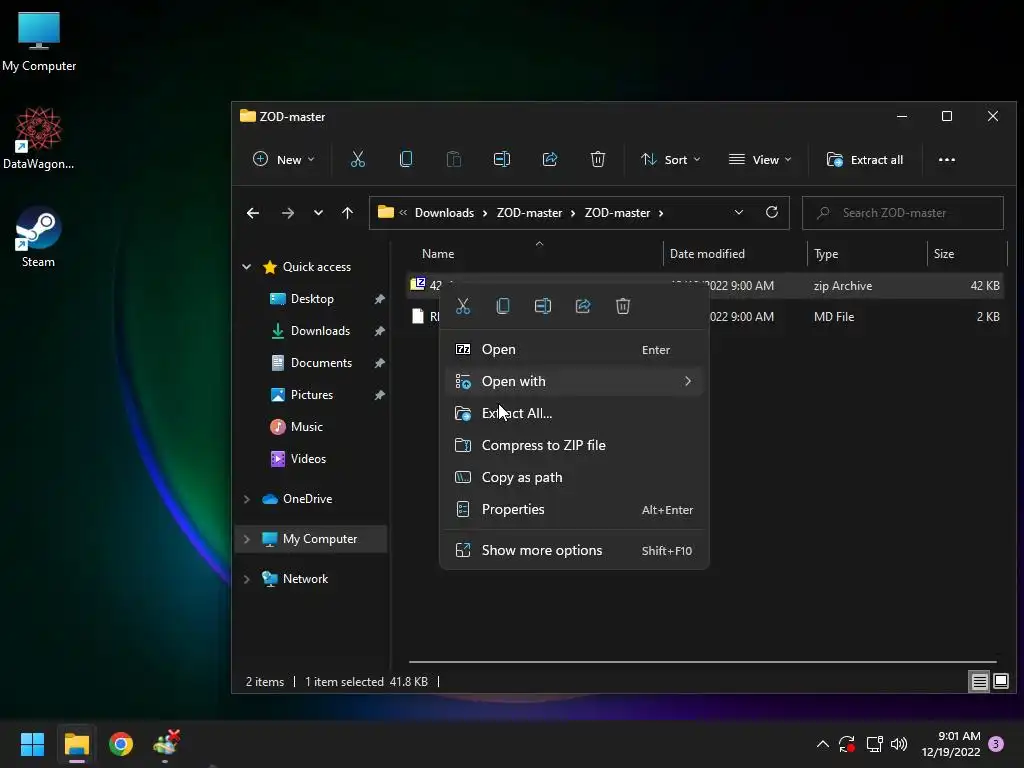The width and height of the screenshot is (1024, 768).
Task: Open the New item dropdown
Action: 284,160
